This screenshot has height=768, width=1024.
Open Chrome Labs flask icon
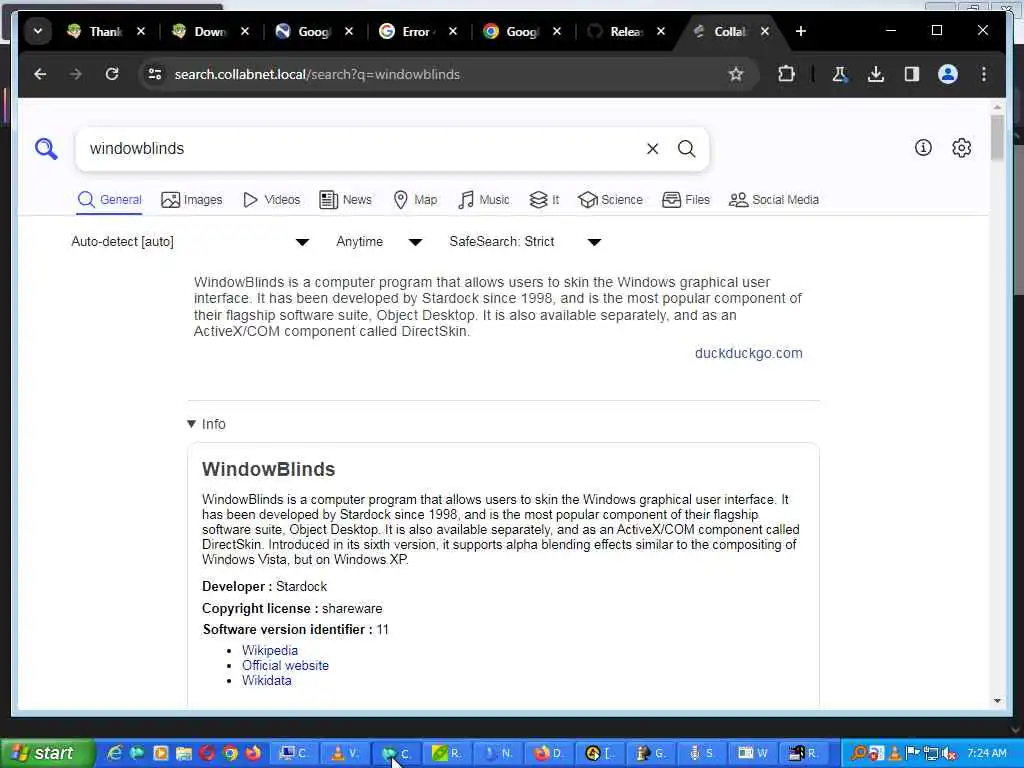[x=840, y=74]
